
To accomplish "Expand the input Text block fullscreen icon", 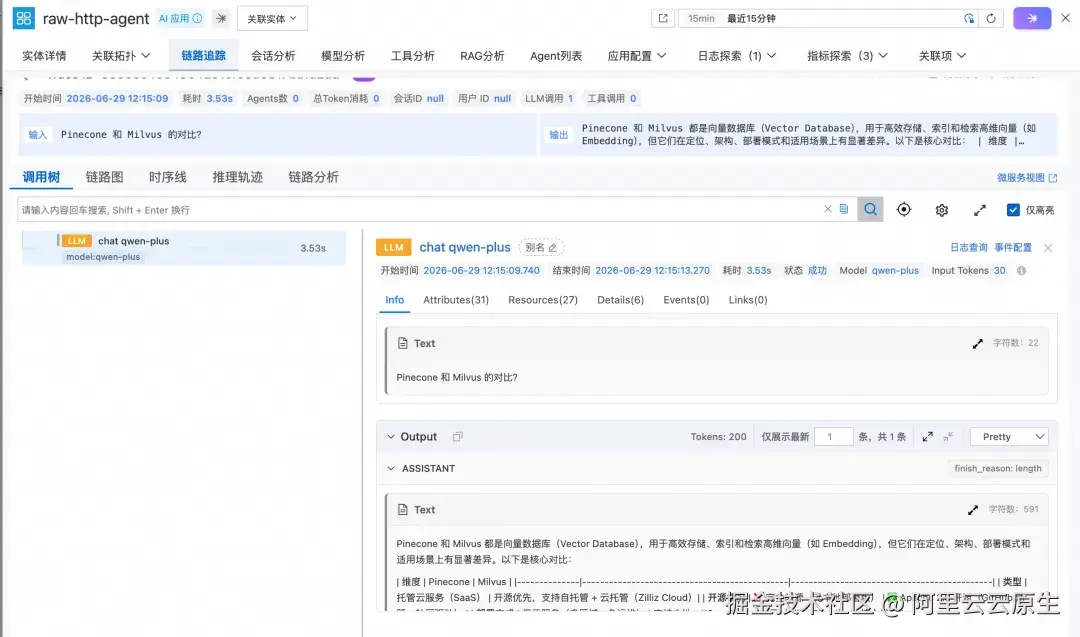I will (977, 343).
